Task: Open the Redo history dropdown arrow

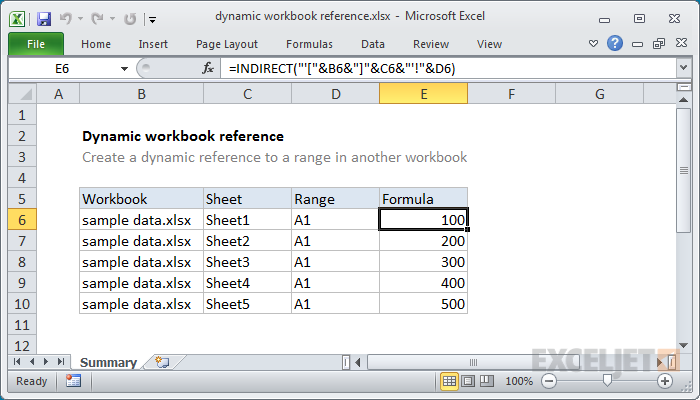Action: click(x=112, y=19)
